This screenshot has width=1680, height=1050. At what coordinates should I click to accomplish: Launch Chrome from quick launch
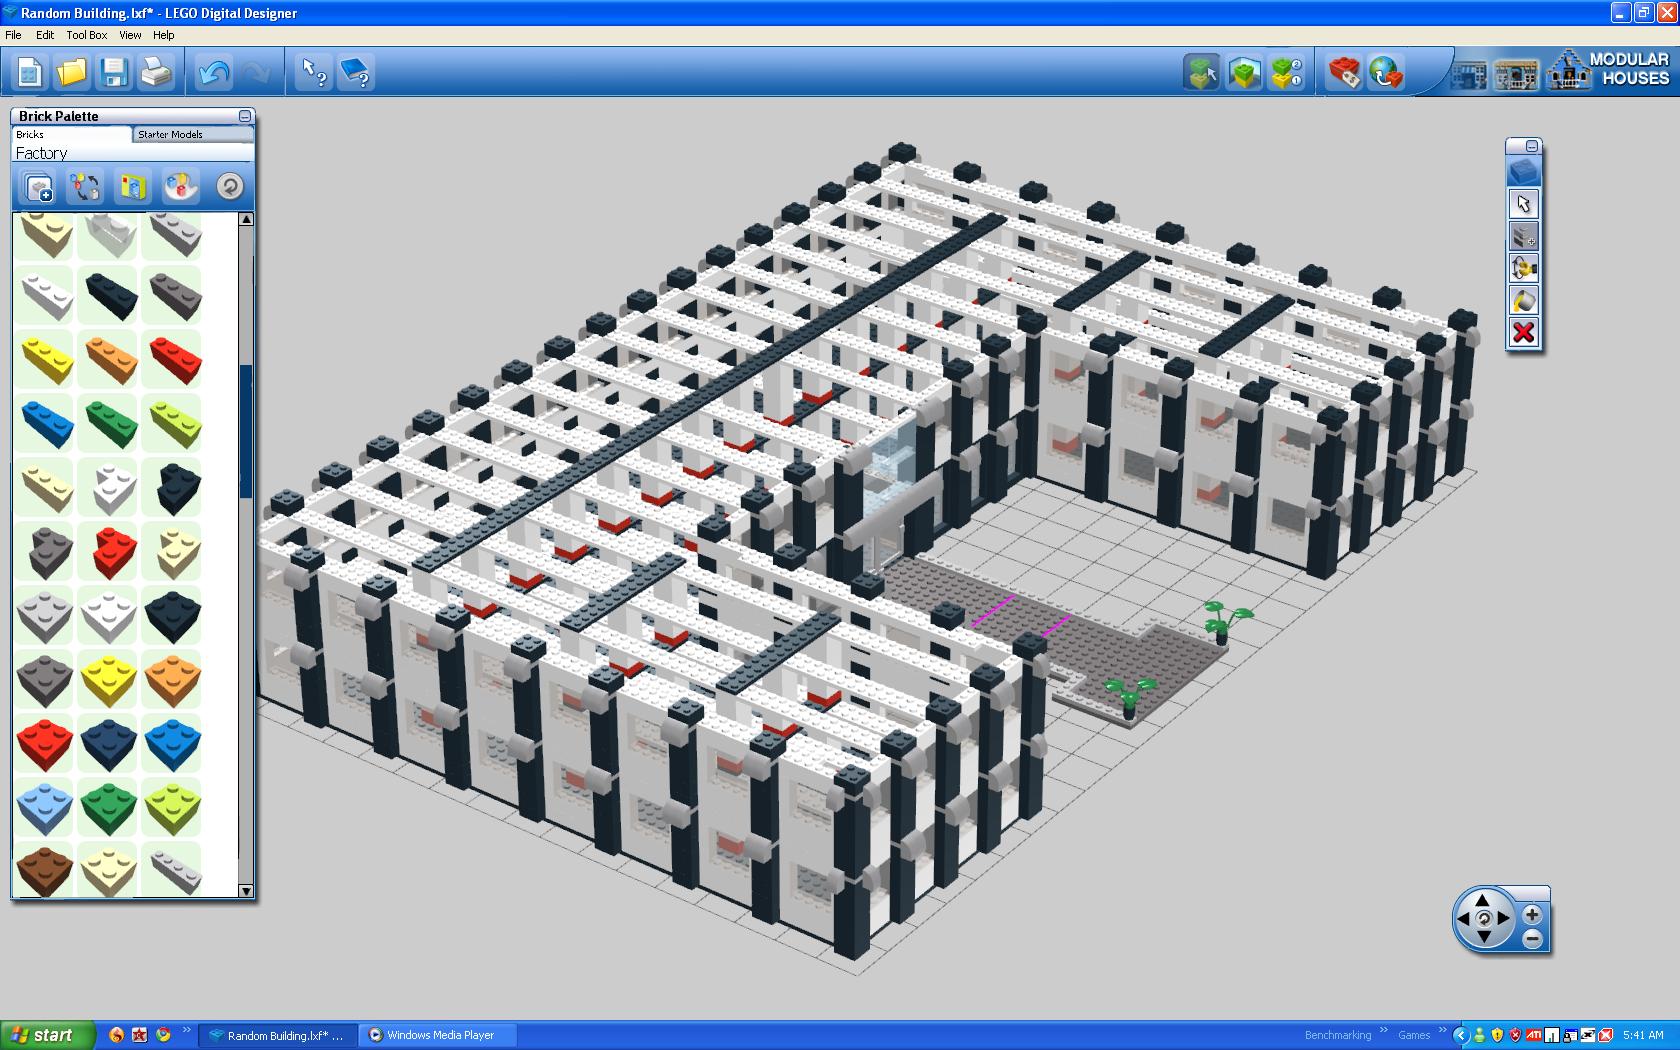pyautogui.click(x=163, y=1035)
